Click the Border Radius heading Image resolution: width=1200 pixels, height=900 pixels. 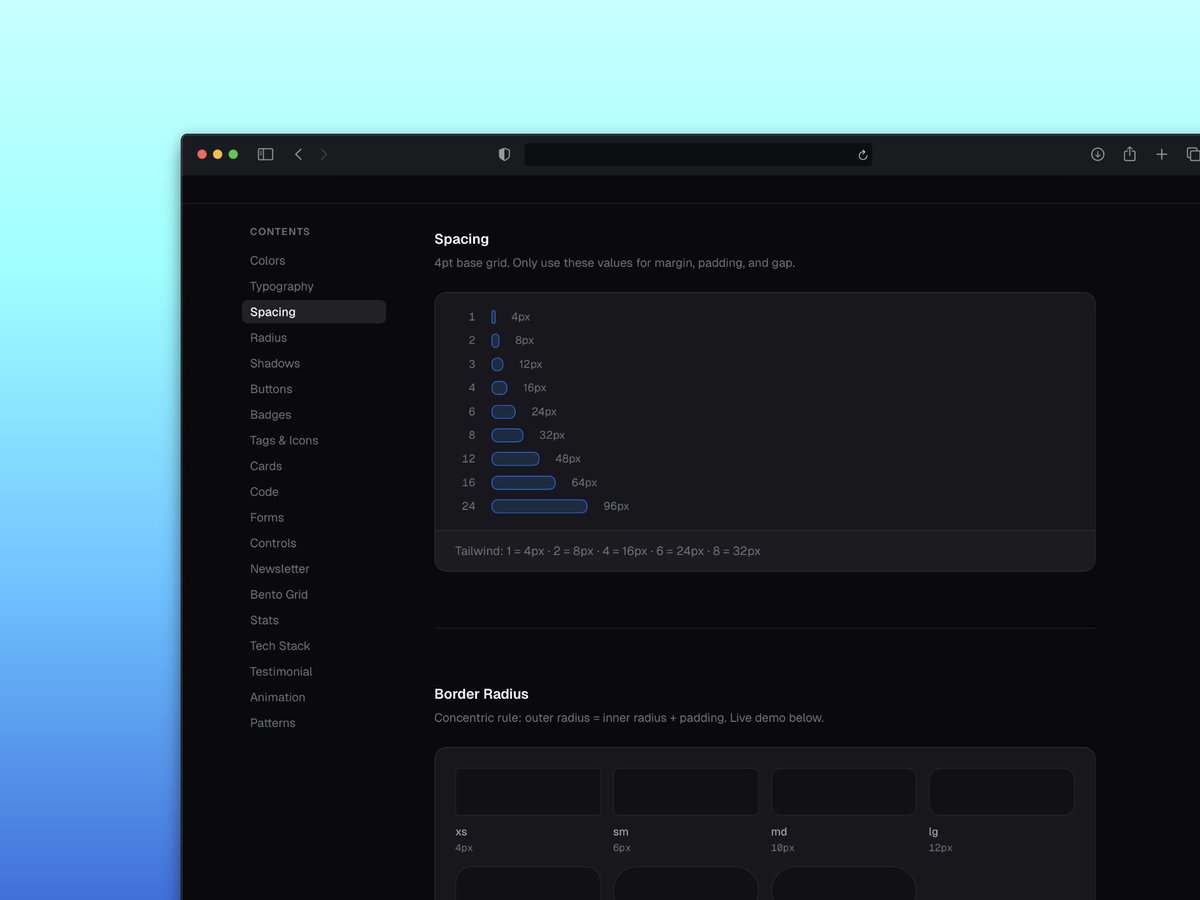pos(482,694)
